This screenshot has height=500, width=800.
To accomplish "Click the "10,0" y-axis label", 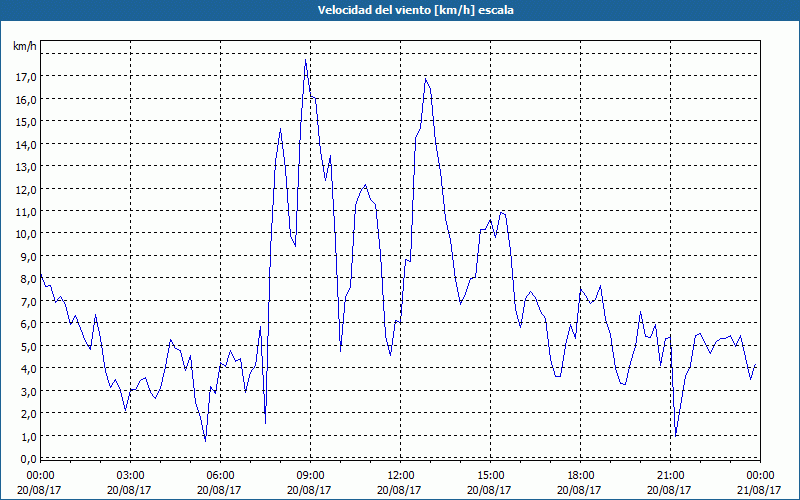I will (26, 234).
